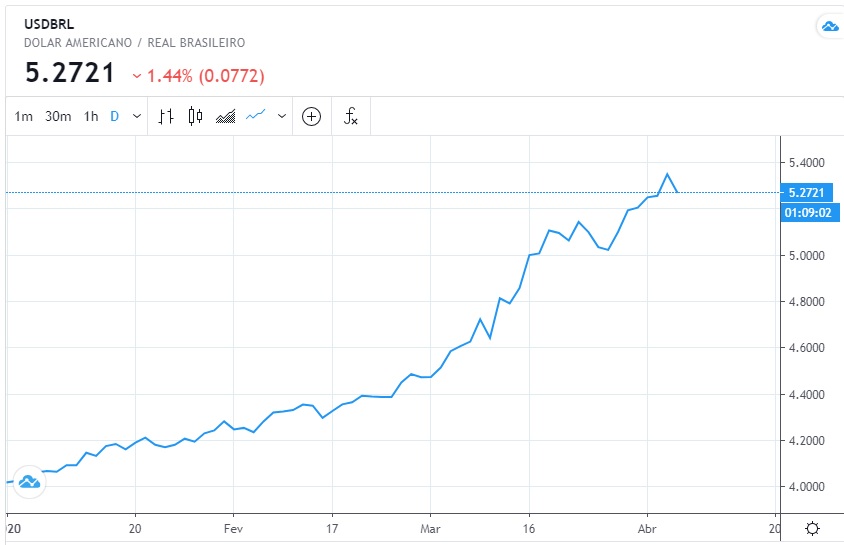Expand the chart style dropdown arrow

281,116
